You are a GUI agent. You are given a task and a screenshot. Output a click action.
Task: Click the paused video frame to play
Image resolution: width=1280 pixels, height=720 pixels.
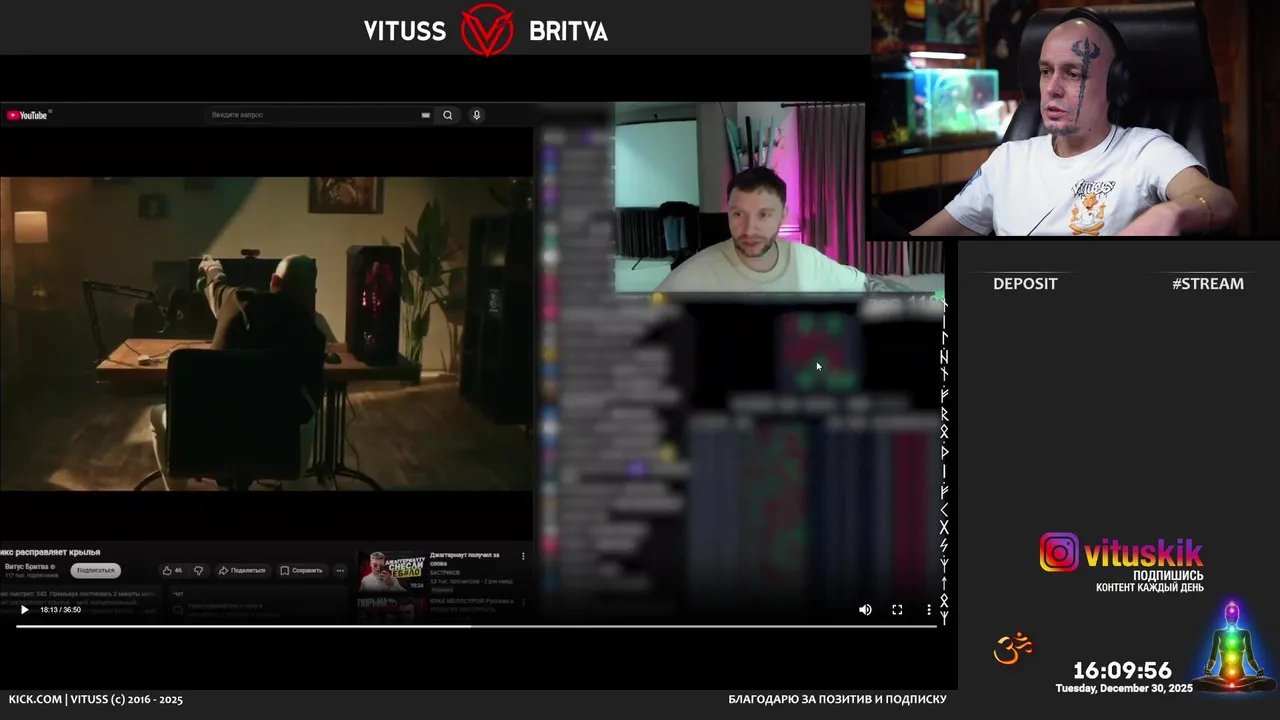(x=266, y=333)
